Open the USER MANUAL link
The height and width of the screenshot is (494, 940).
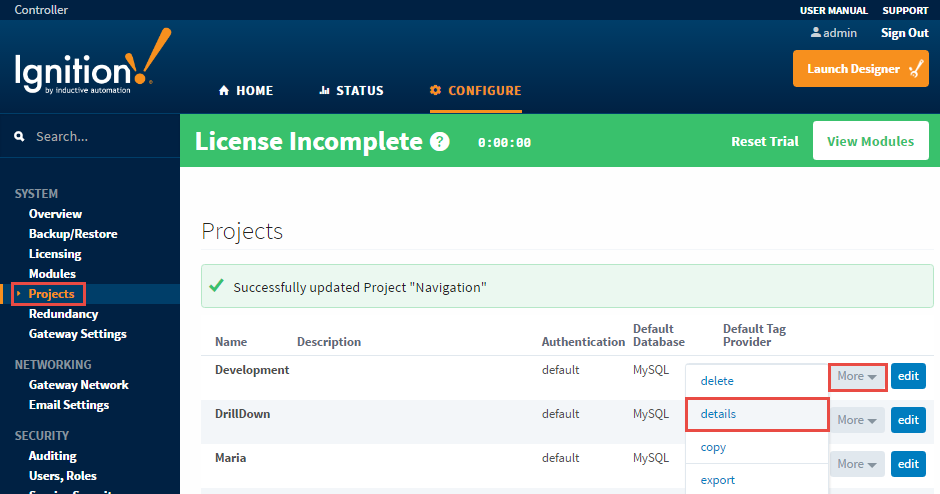point(833,10)
